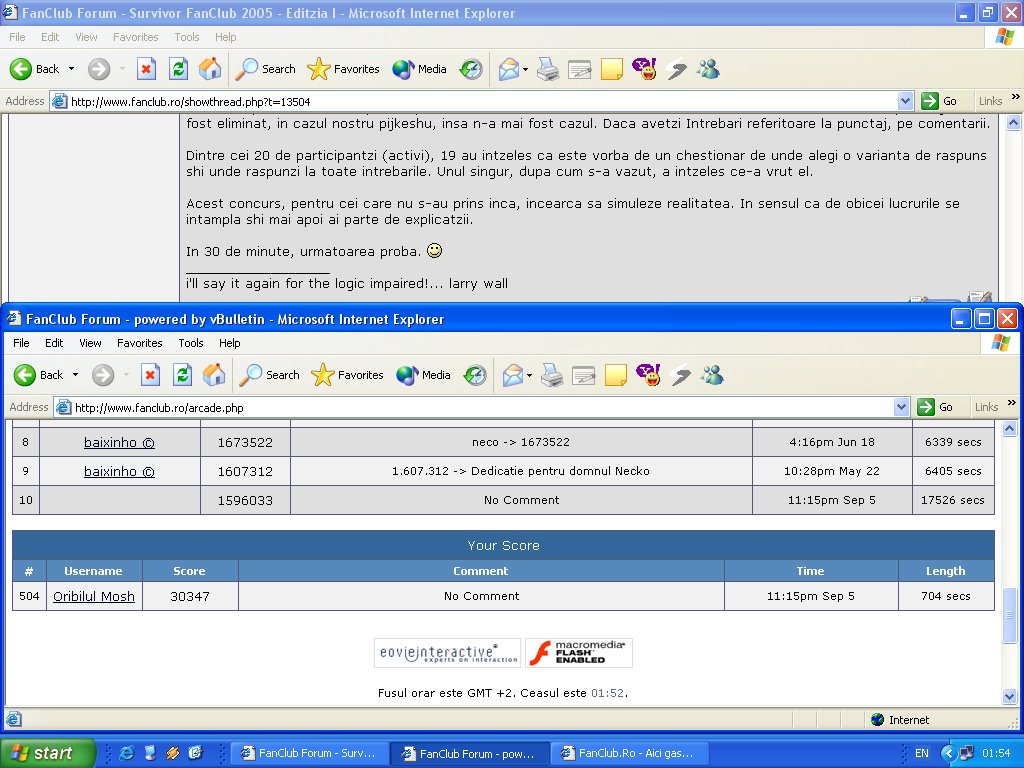1024x768 pixels.
Task: Go Home in Survivor FanClub window
Action: (210, 69)
